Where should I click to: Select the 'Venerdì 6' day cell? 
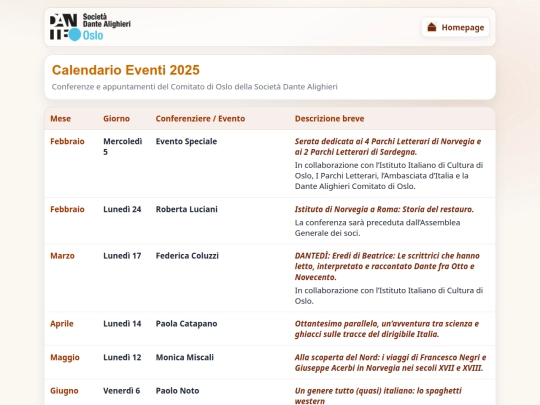point(122,391)
